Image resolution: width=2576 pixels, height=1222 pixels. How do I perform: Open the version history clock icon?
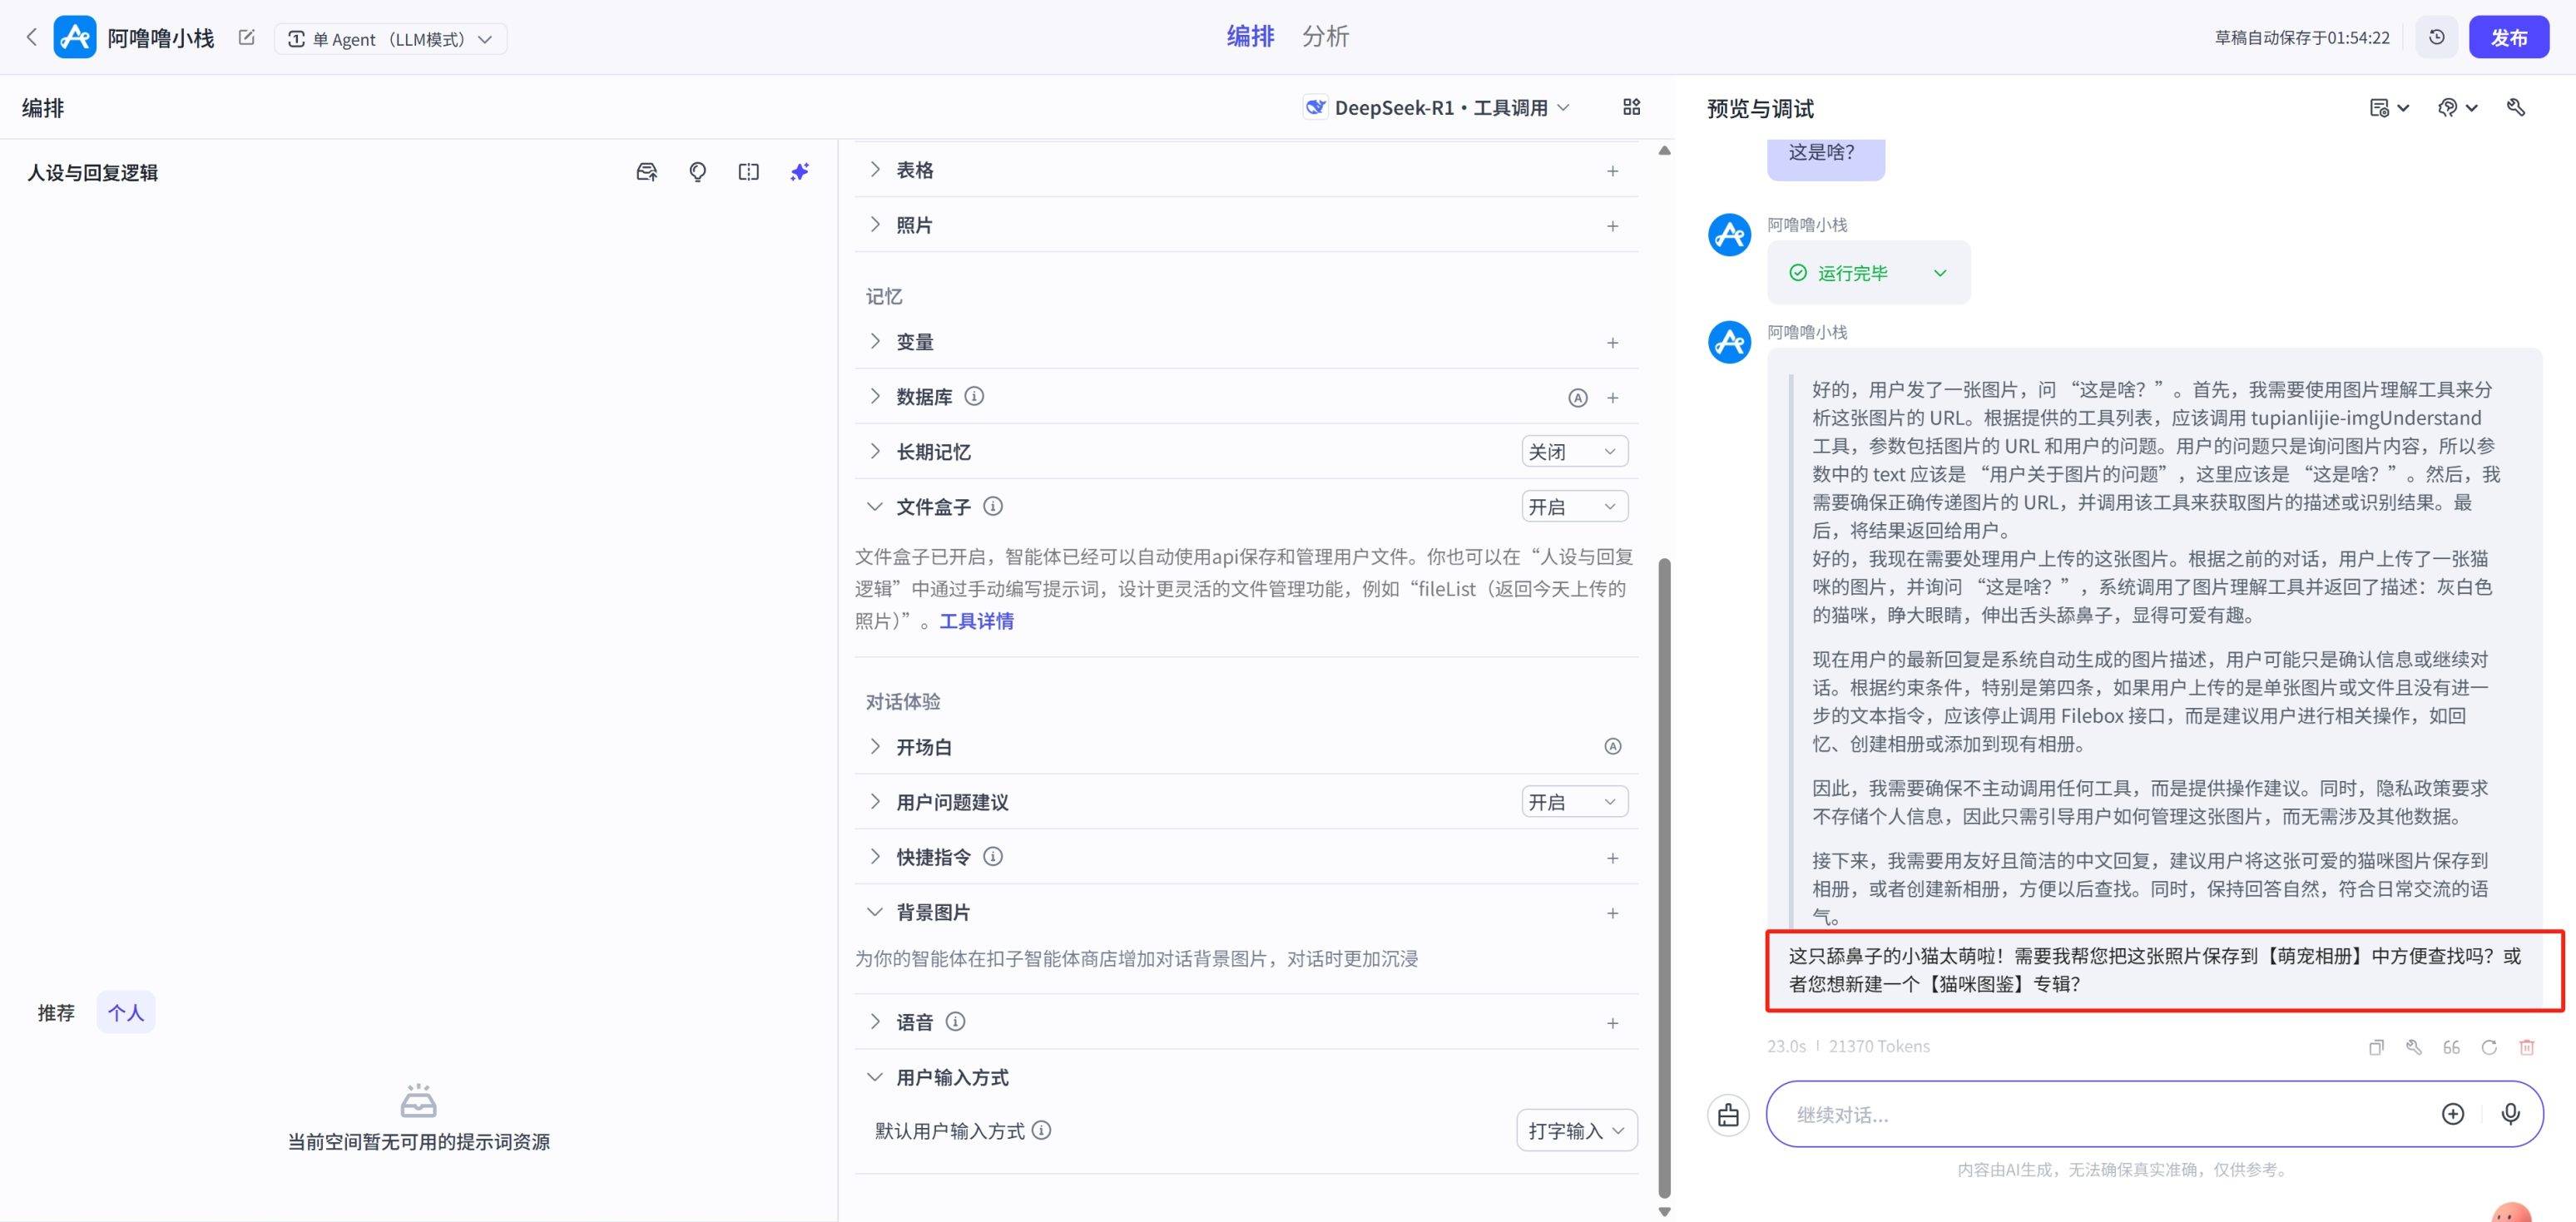click(x=2437, y=37)
